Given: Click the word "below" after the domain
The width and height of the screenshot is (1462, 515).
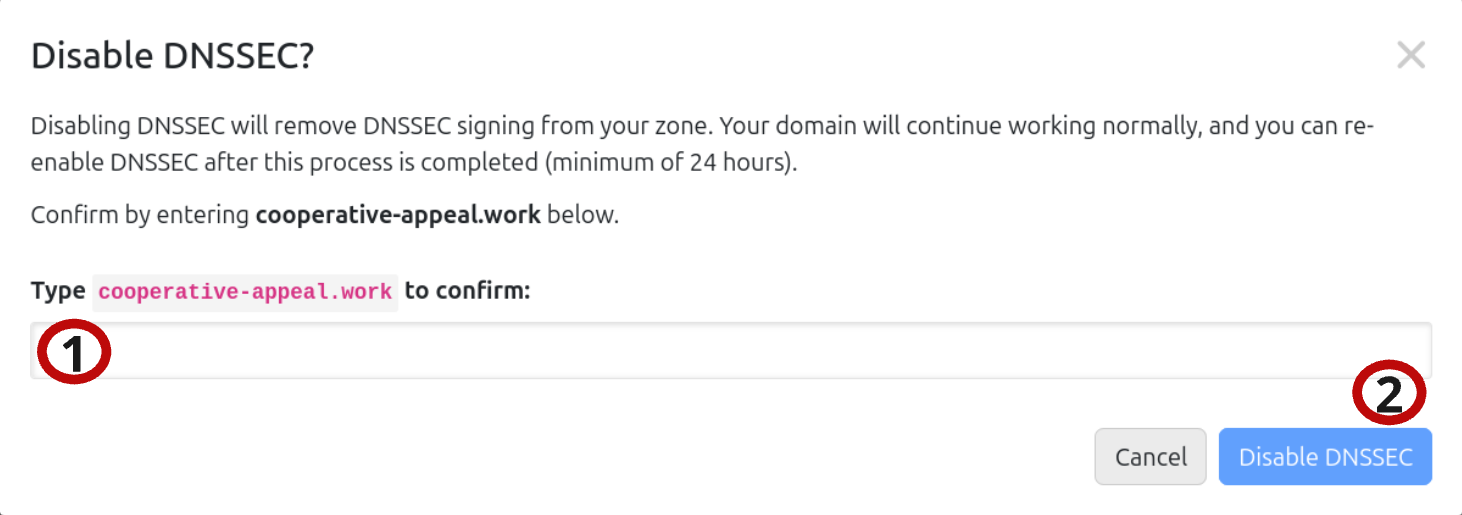Looking at the screenshot, I should coord(582,215).
